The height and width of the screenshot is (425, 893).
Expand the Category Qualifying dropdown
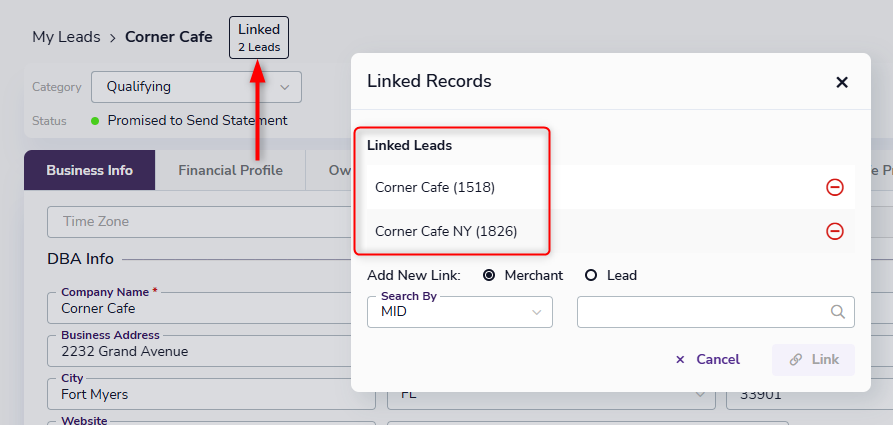tap(196, 87)
